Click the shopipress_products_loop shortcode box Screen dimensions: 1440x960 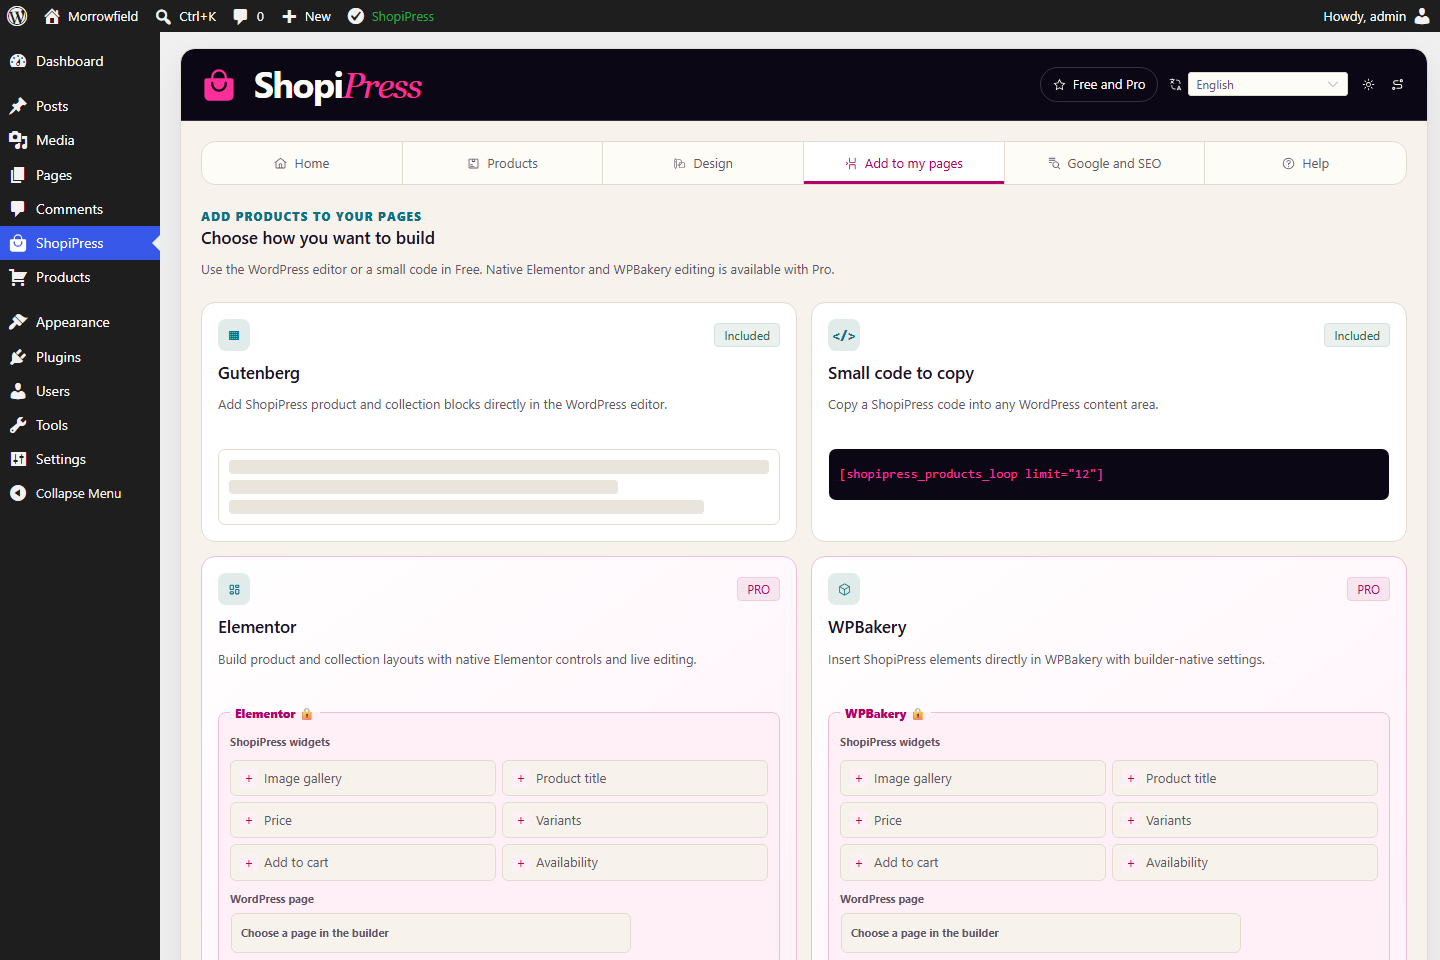tap(1109, 474)
